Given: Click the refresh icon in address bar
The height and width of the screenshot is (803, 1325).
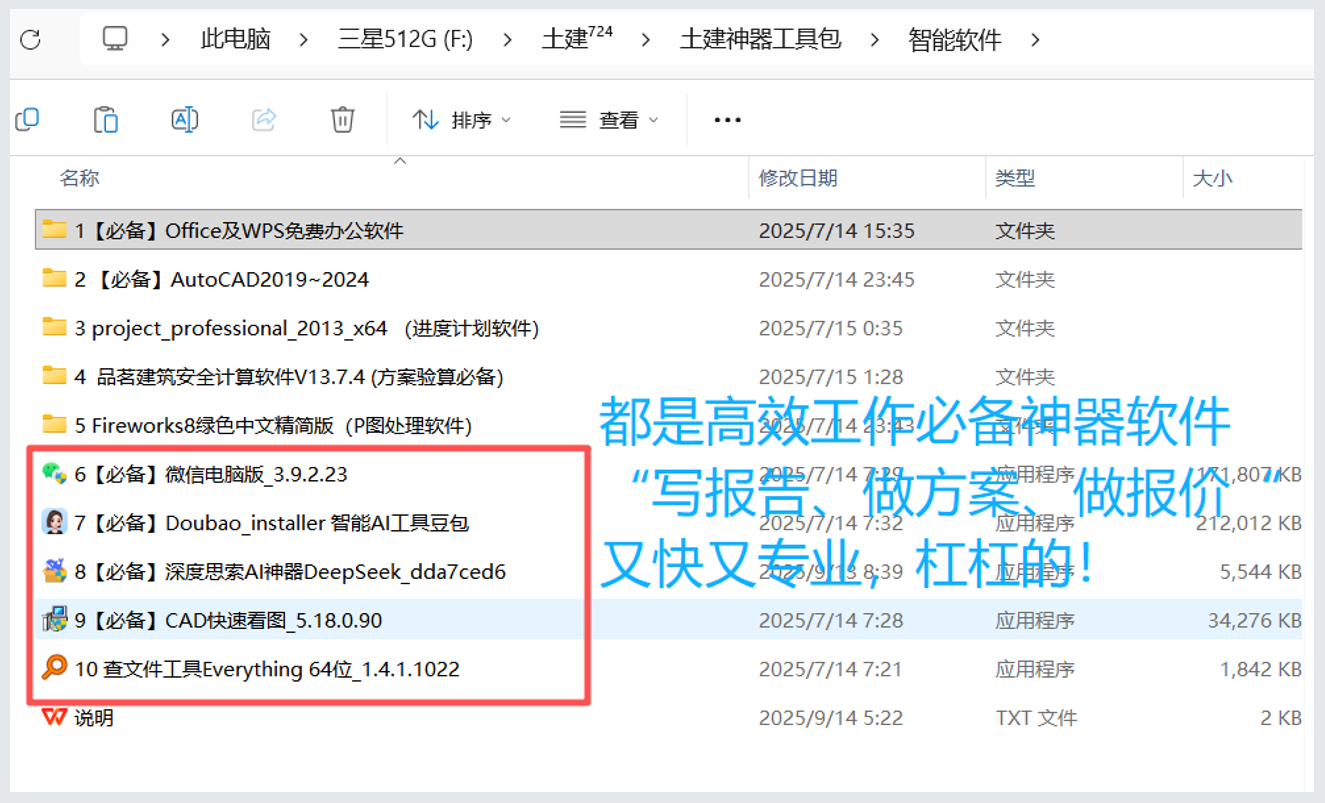Looking at the screenshot, I should click(30, 39).
